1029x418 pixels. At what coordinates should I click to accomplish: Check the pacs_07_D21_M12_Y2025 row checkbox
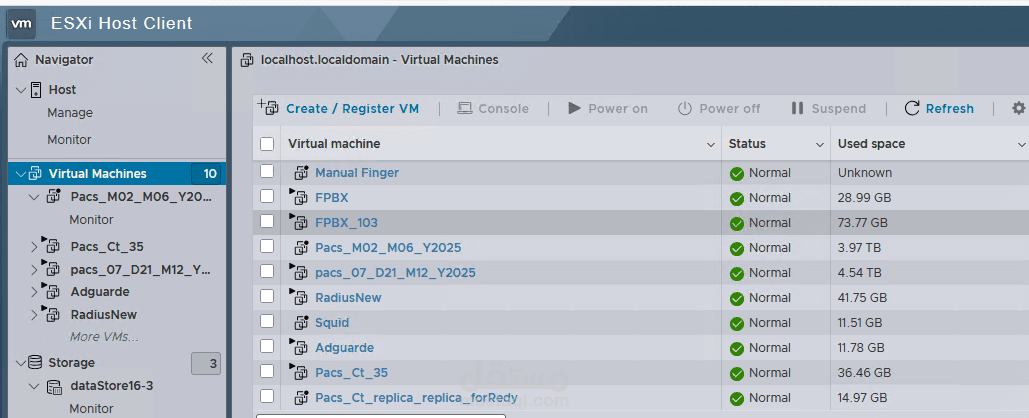(266, 271)
